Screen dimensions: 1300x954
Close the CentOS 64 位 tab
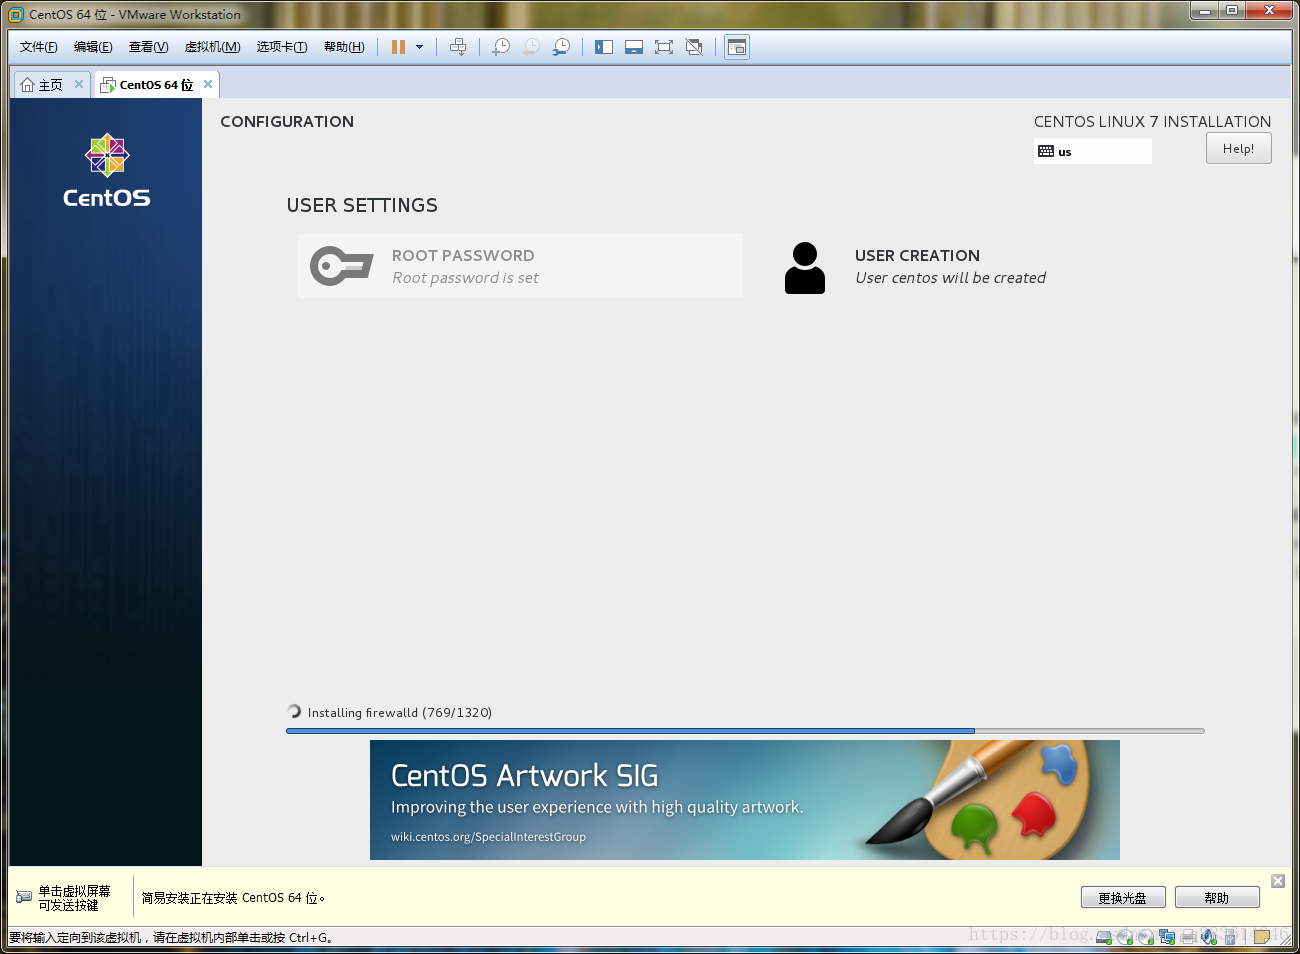(x=208, y=84)
